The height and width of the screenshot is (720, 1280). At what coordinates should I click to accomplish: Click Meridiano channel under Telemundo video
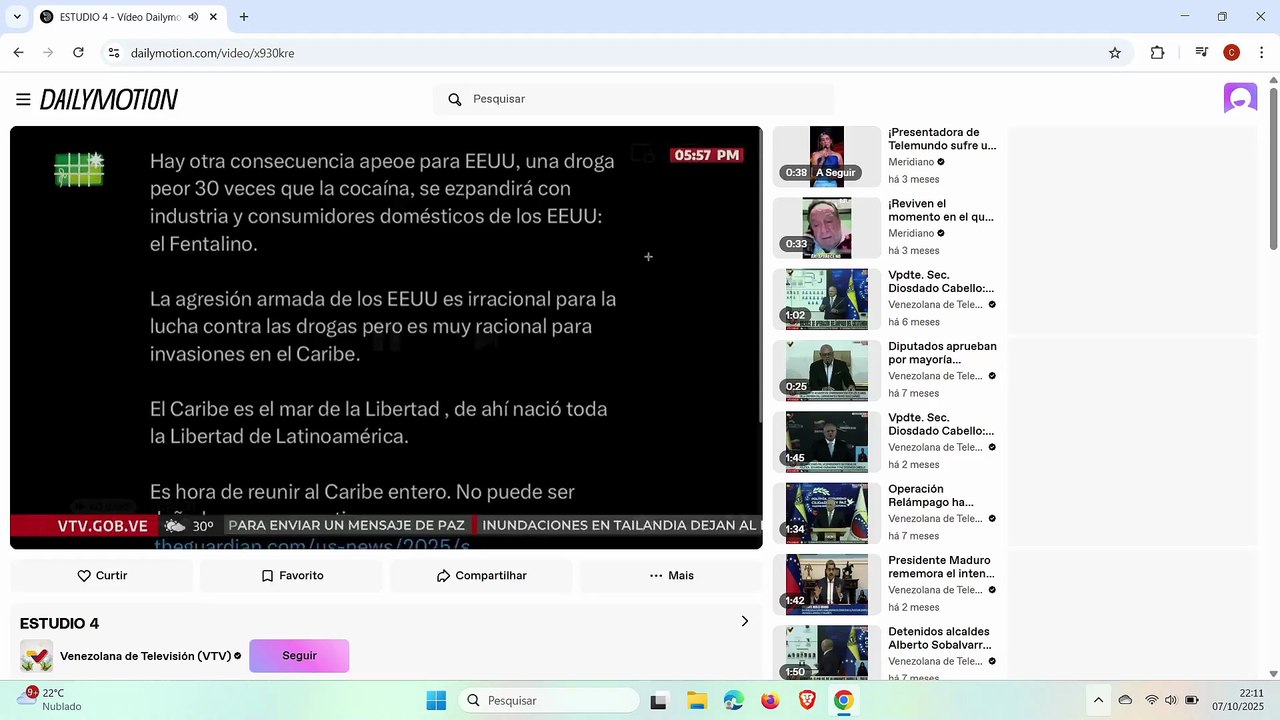tap(911, 162)
